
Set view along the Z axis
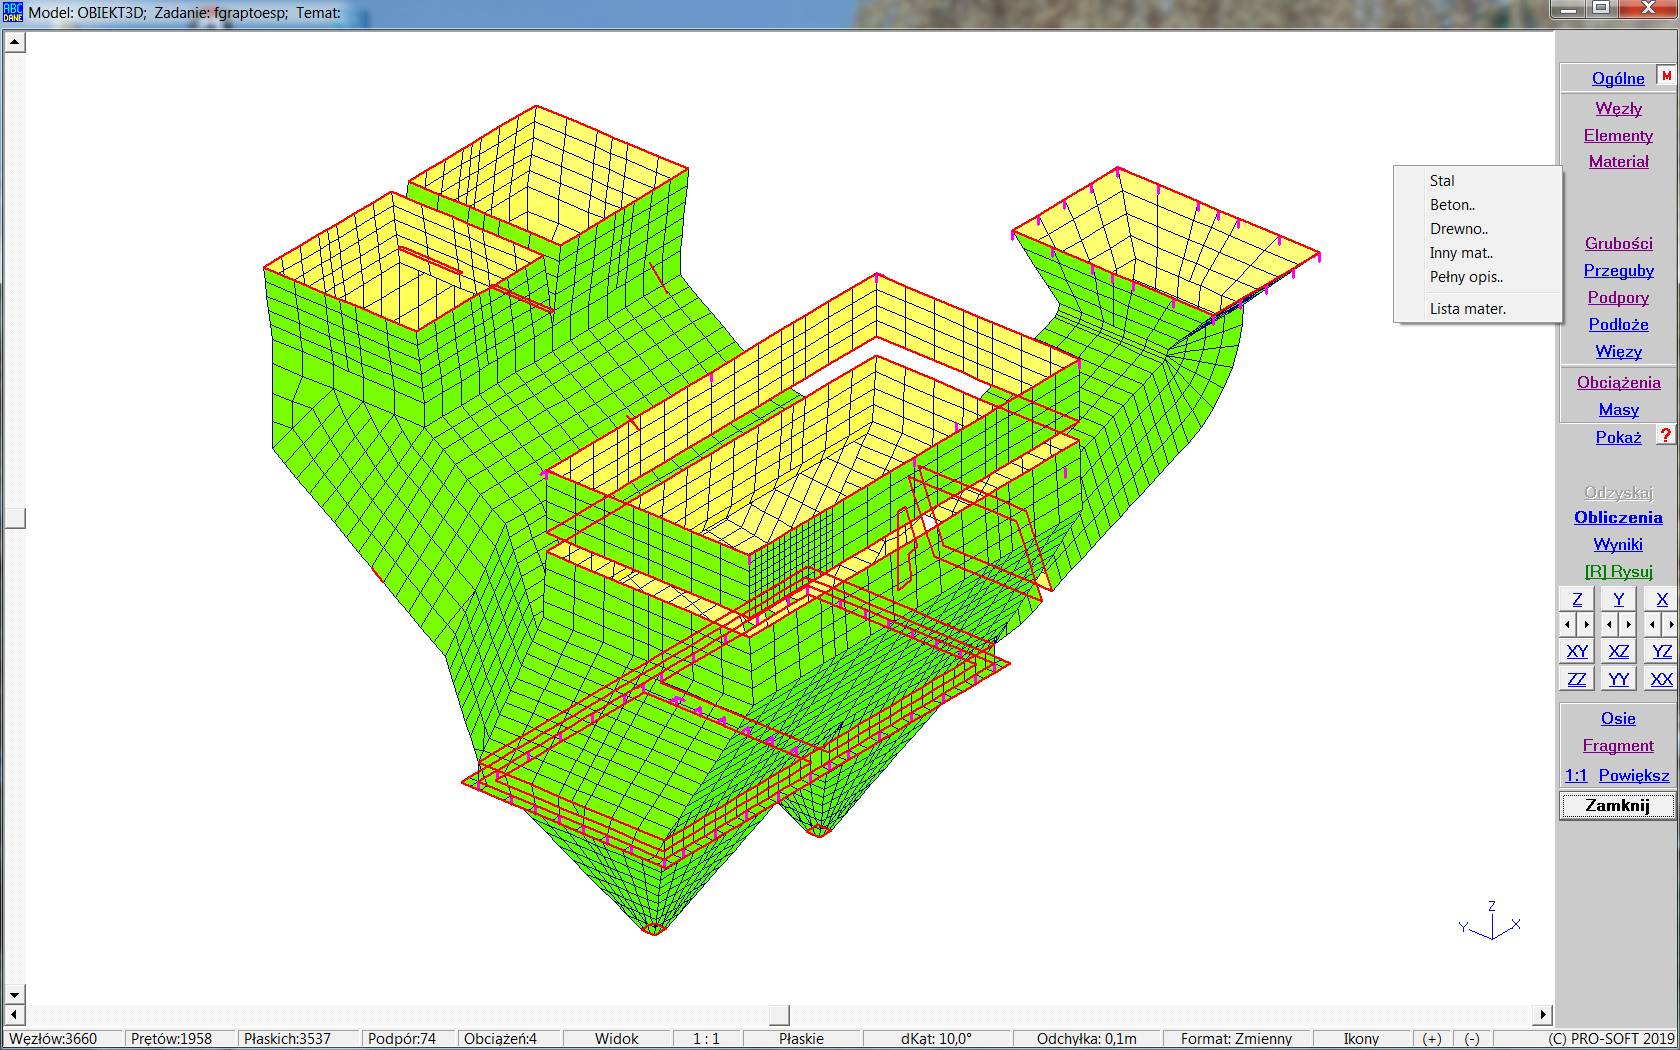click(x=1577, y=599)
